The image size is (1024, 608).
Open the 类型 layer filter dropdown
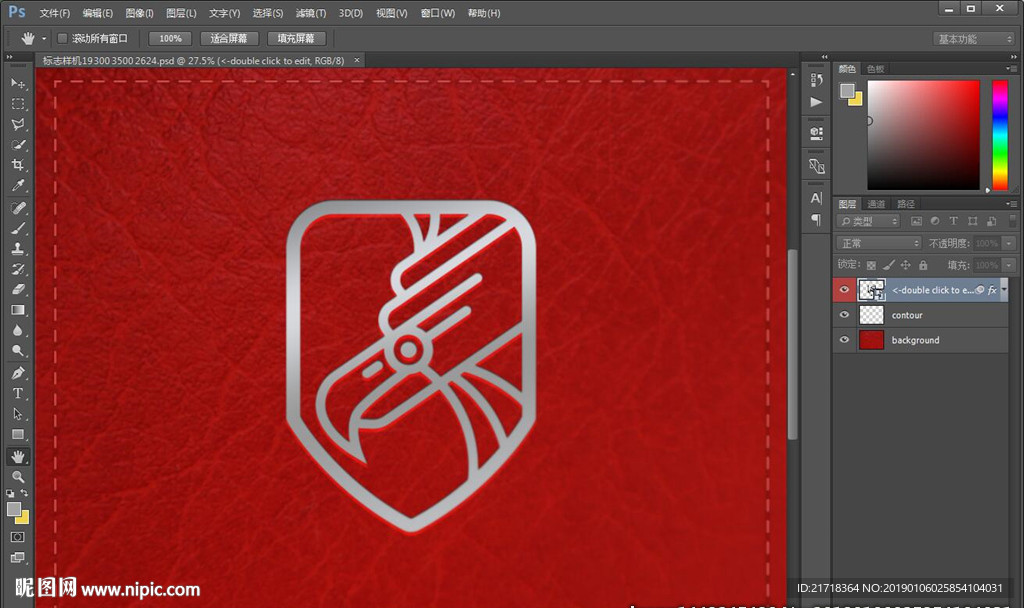tap(869, 221)
